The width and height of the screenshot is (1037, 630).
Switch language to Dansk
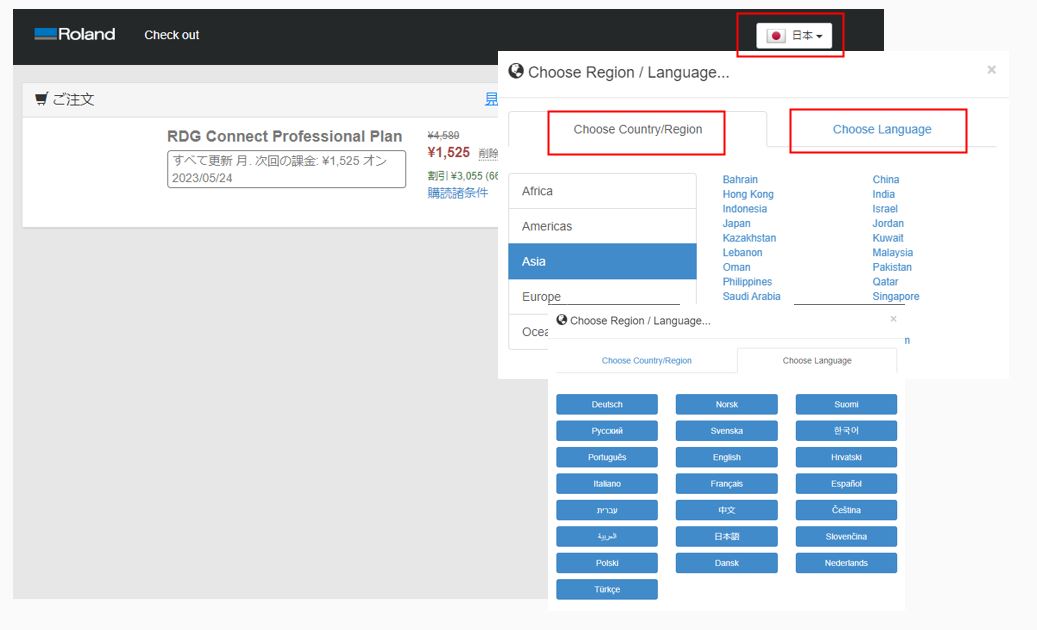coord(726,563)
